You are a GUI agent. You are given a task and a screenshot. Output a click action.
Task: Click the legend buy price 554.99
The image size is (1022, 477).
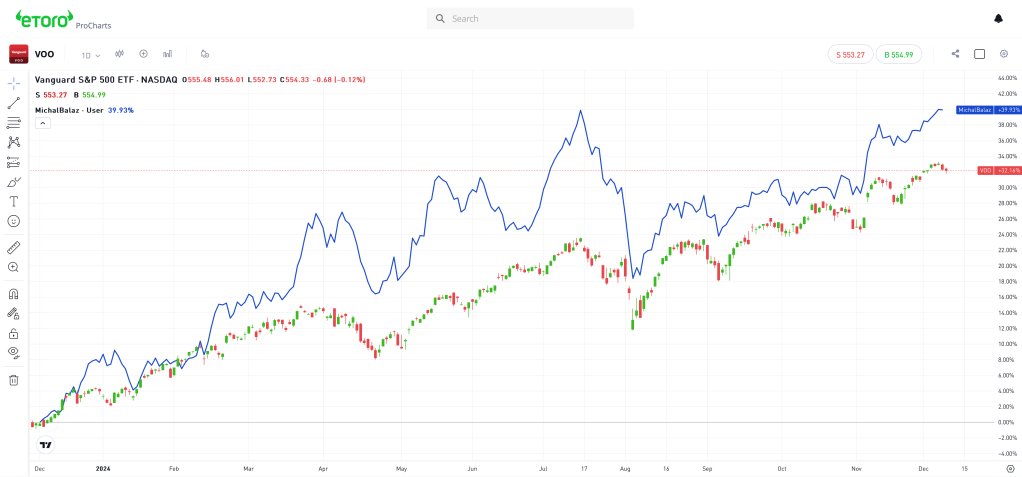coord(93,95)
